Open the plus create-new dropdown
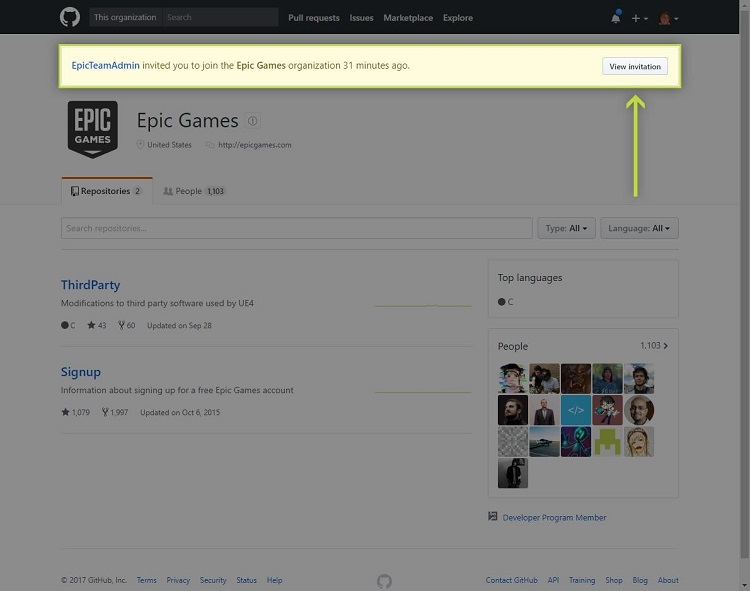The width and height of the screenshot is (750, 591). (x=639, y=18)
